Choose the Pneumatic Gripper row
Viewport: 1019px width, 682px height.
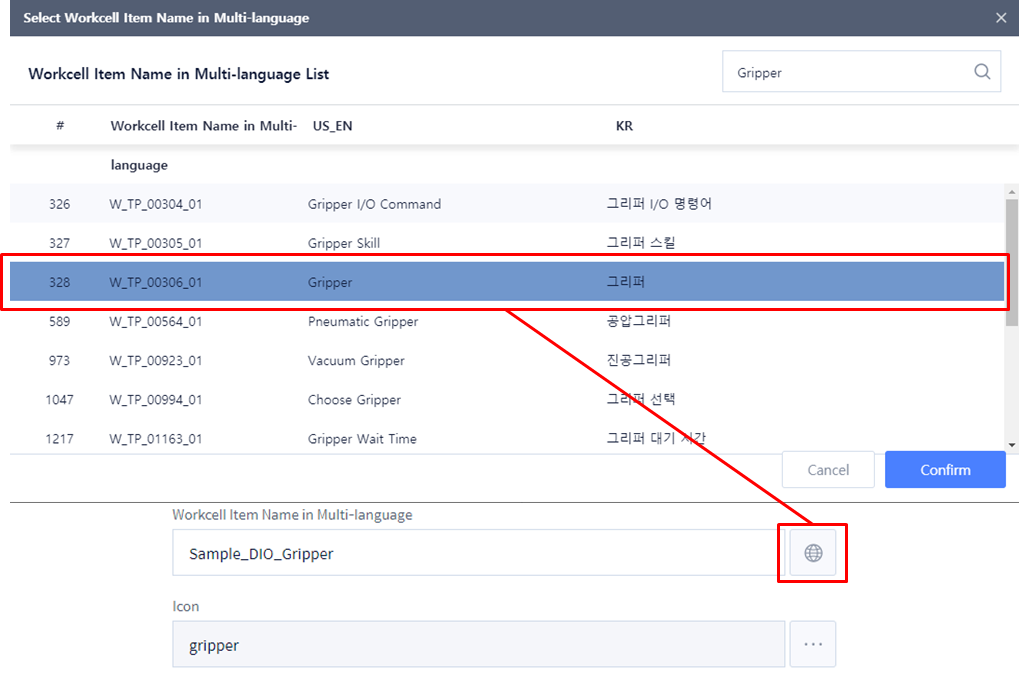[363, 321]
